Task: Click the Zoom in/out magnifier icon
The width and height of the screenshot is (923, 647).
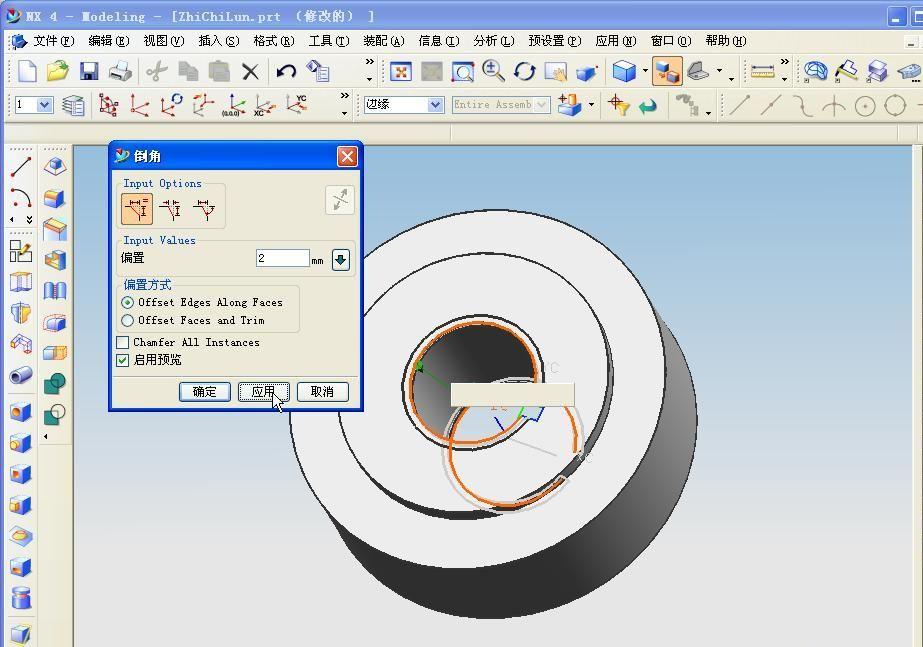Action: (493, 71)
